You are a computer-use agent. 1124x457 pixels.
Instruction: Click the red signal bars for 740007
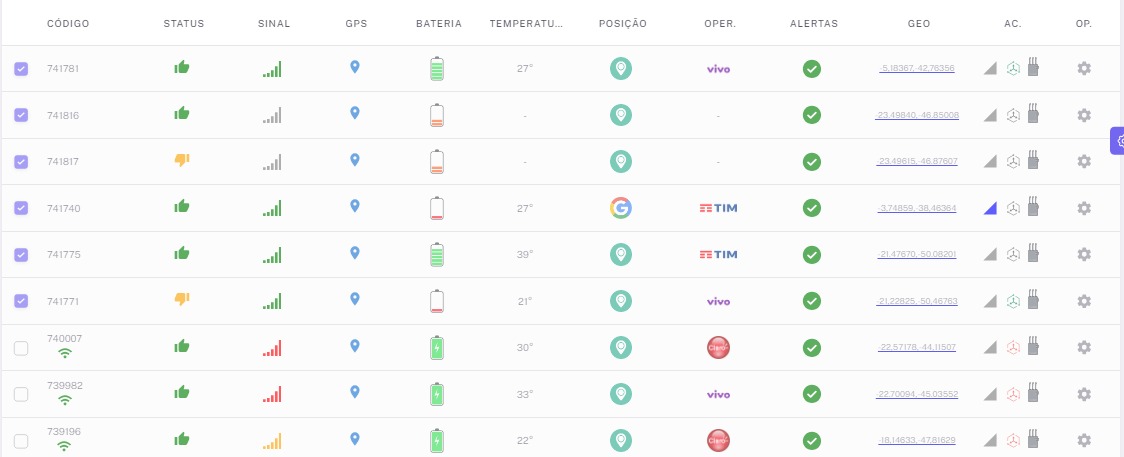click(x=272, y=347)
